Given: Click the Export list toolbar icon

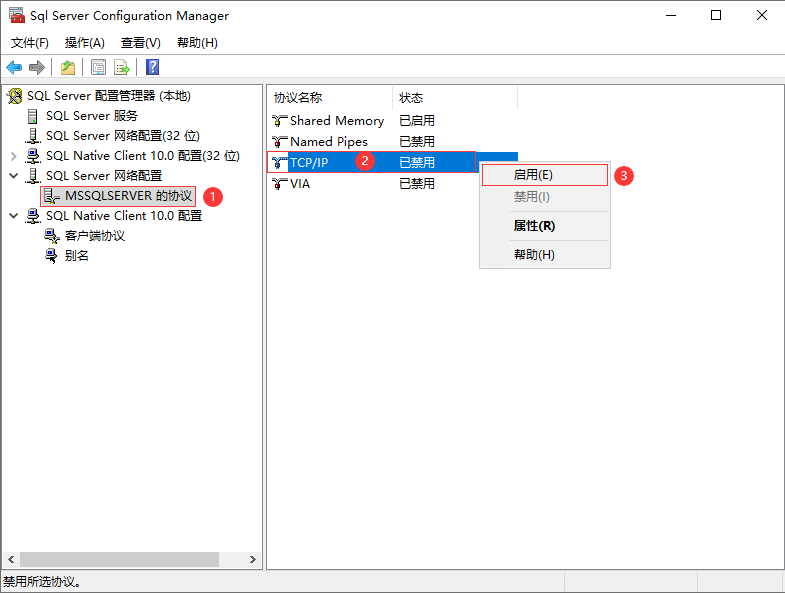Looking at the screenshot, I should (122, 67).
